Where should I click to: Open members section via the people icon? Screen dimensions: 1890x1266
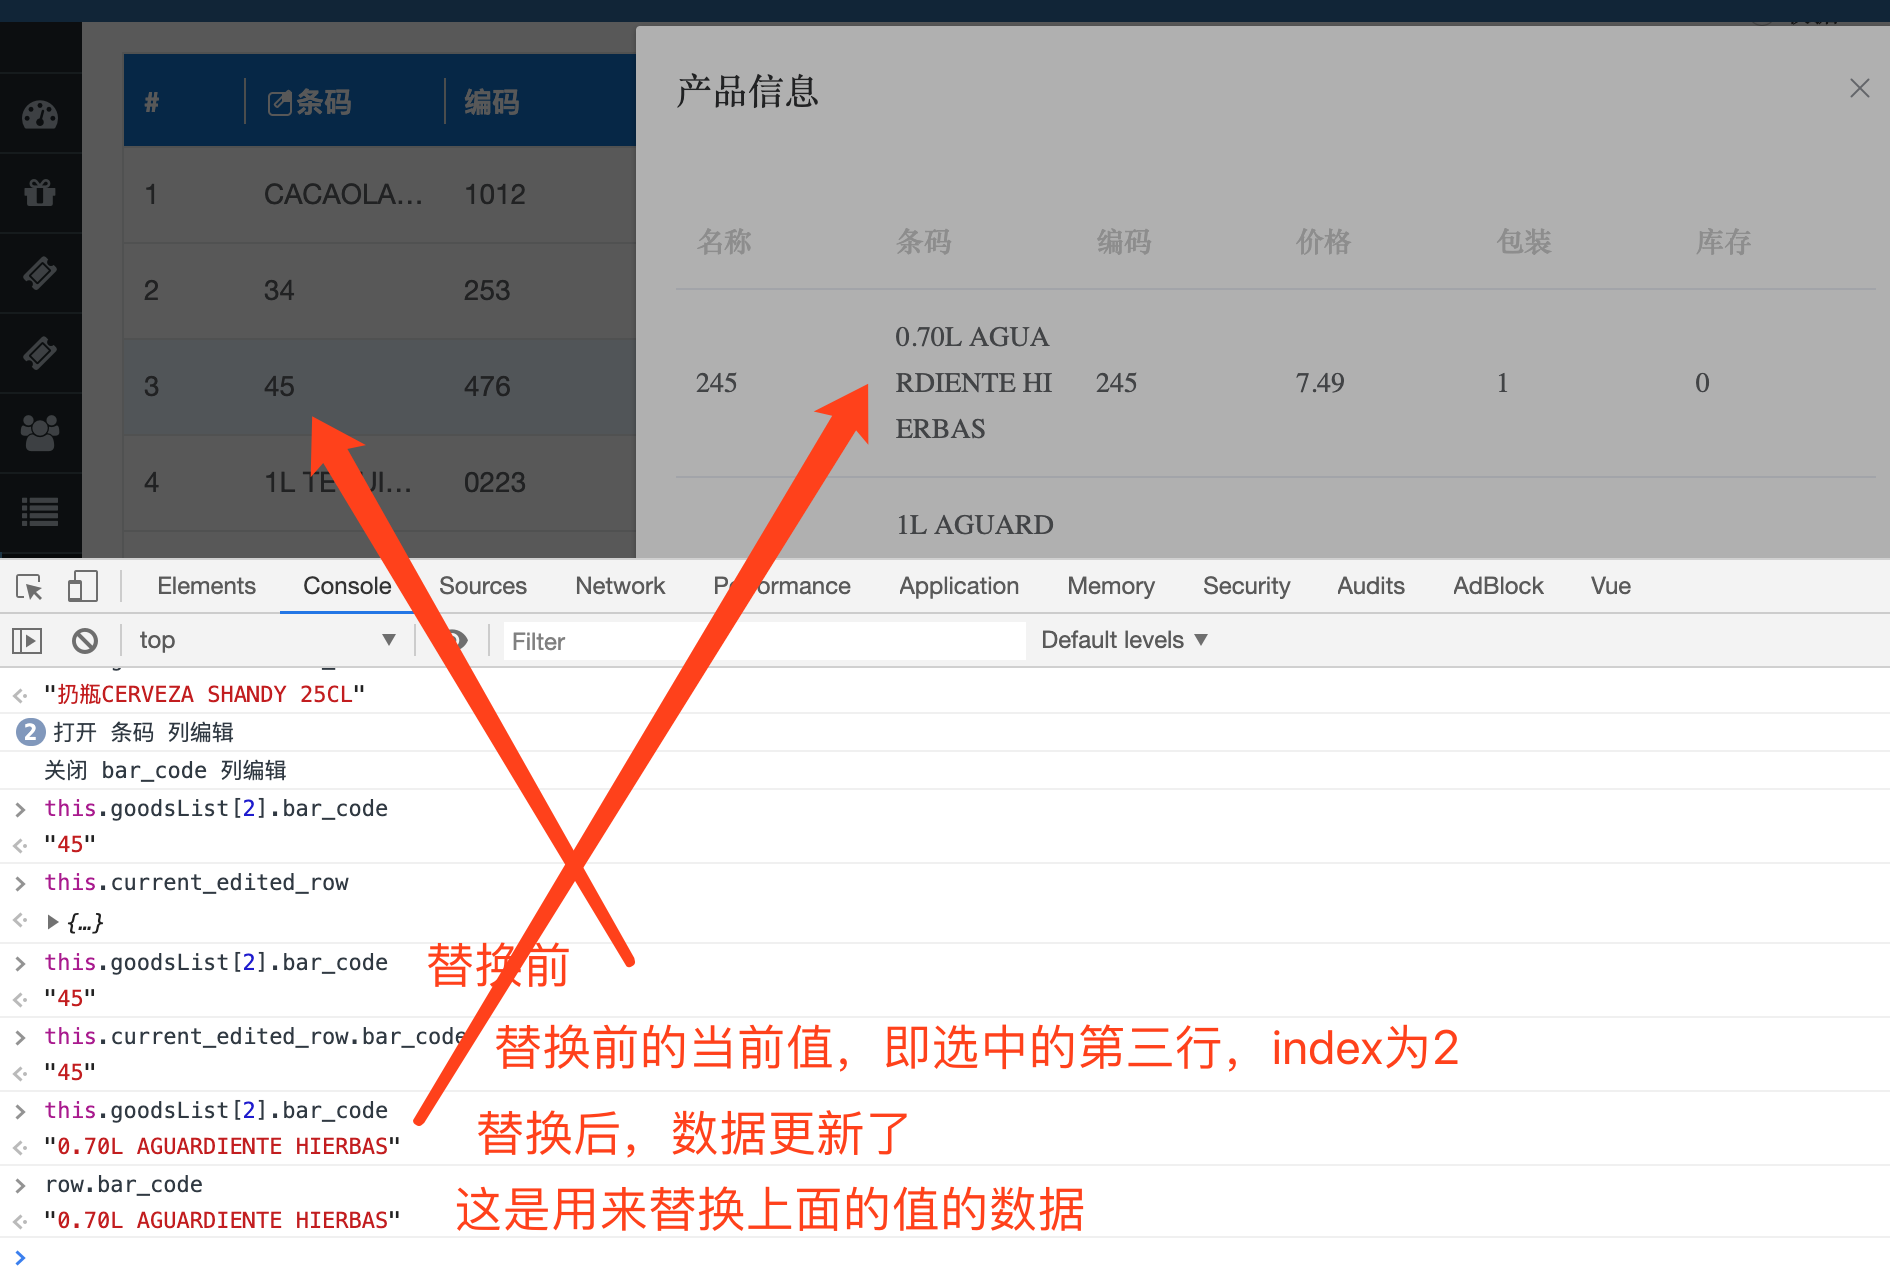coord(40,432)
